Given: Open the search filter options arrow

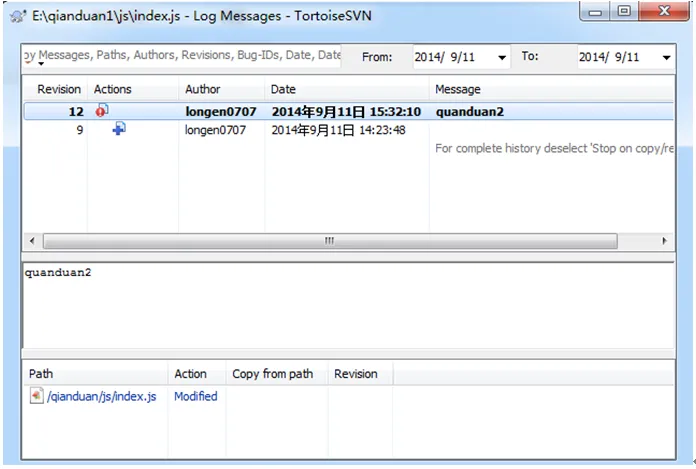Looking at the screenshot, I should coord(41,64).
